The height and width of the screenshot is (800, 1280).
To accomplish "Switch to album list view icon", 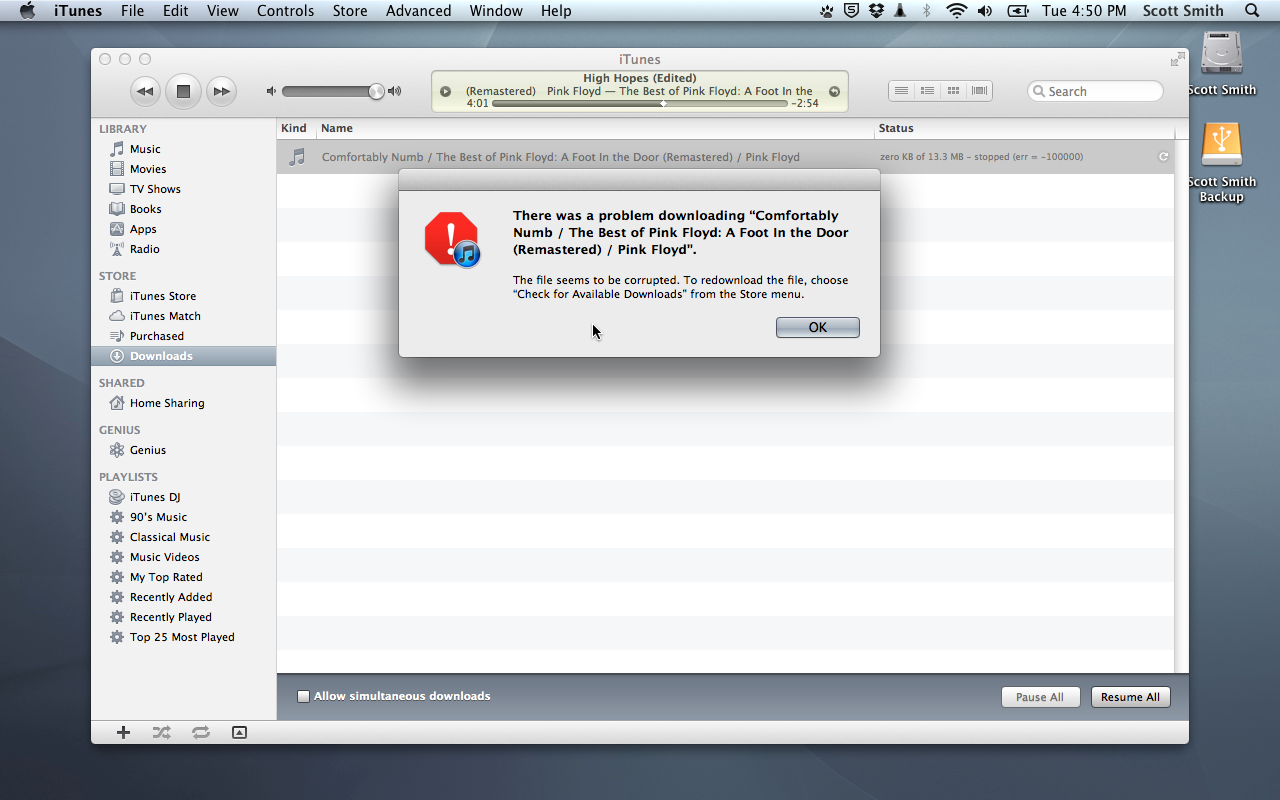I will 927,91.
